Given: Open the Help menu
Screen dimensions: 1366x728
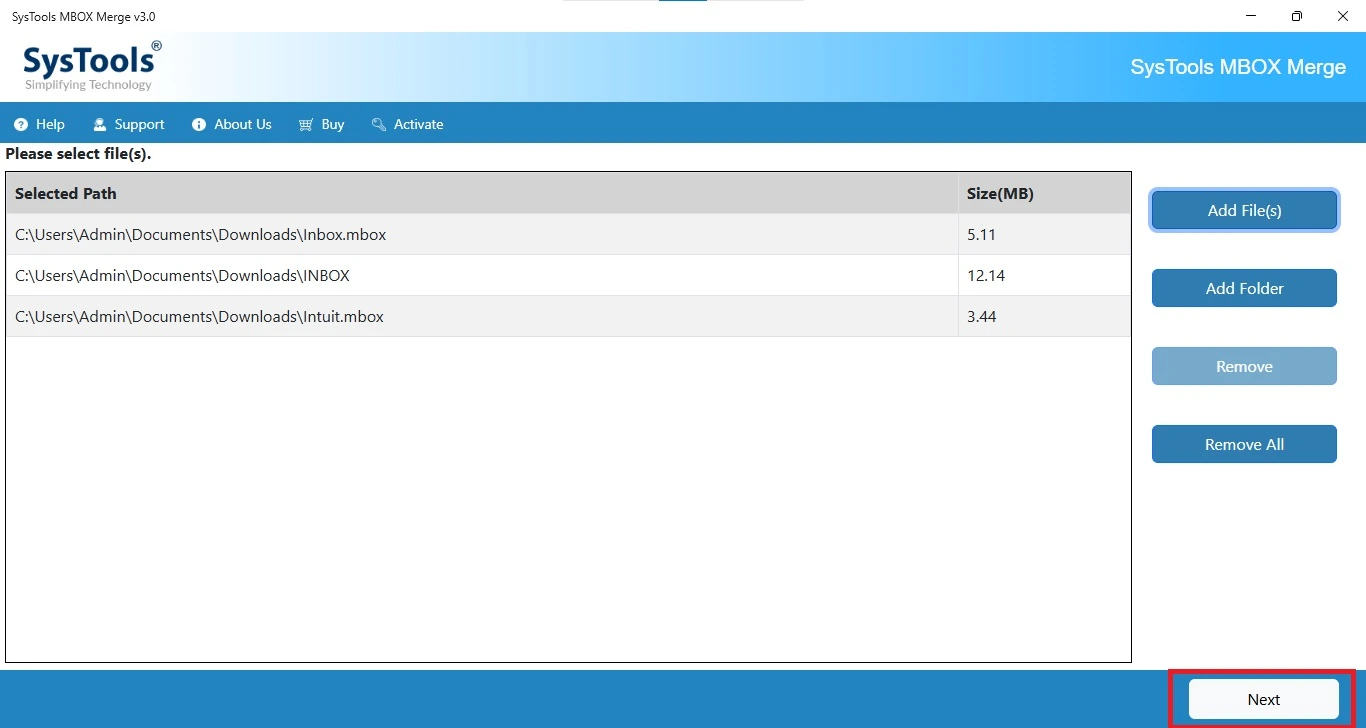Looking at the screenshot, I should (39, 125).
